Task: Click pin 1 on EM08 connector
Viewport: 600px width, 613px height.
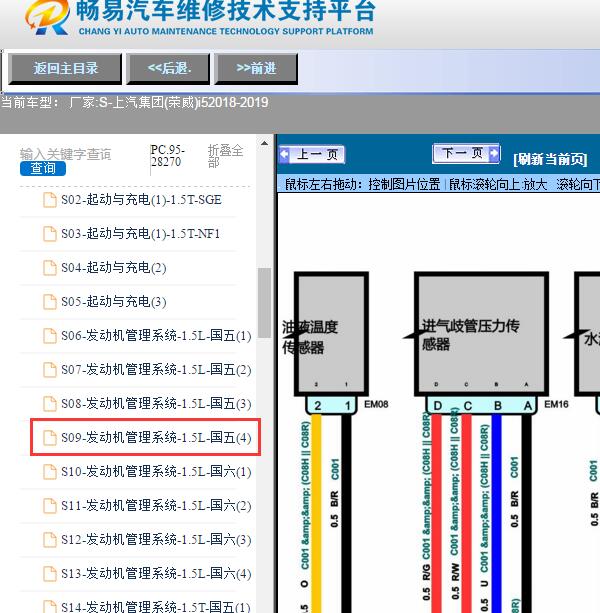Action: 347,406
